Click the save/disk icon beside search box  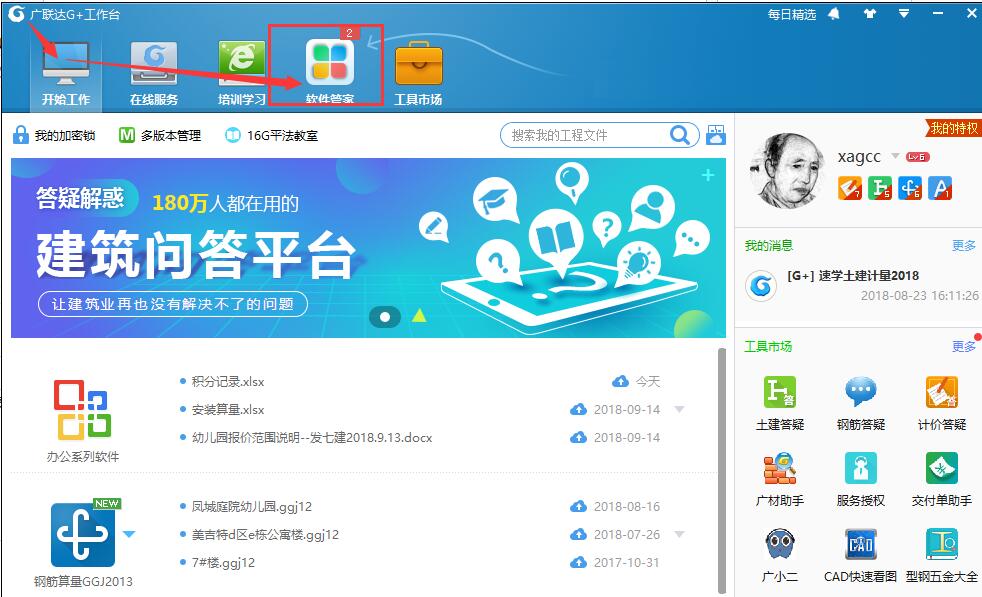[x=716, y=135]
